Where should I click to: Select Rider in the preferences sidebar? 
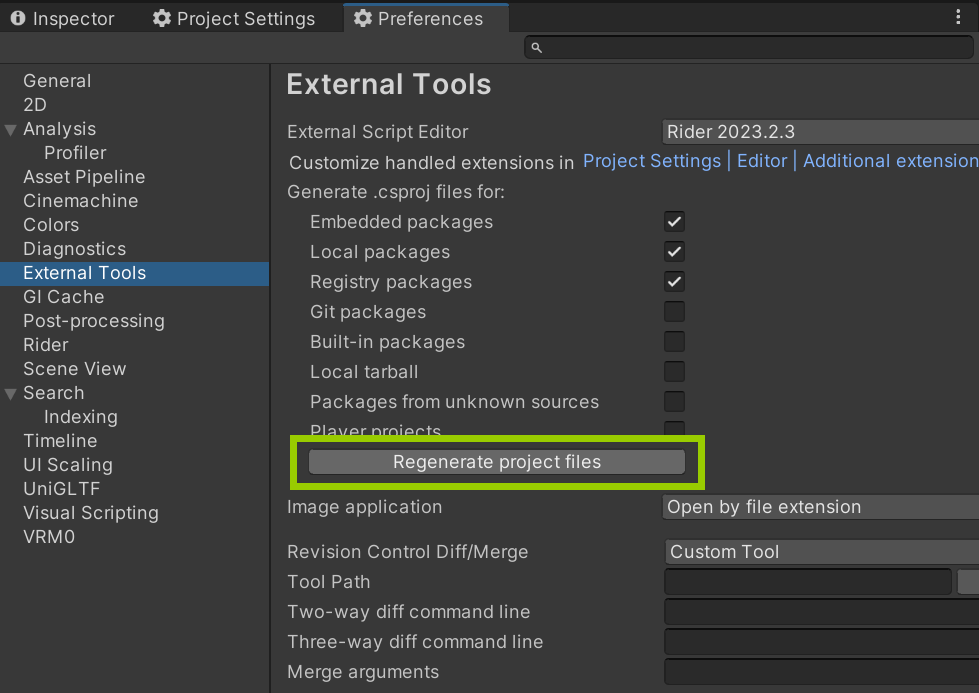coord(46,345)
